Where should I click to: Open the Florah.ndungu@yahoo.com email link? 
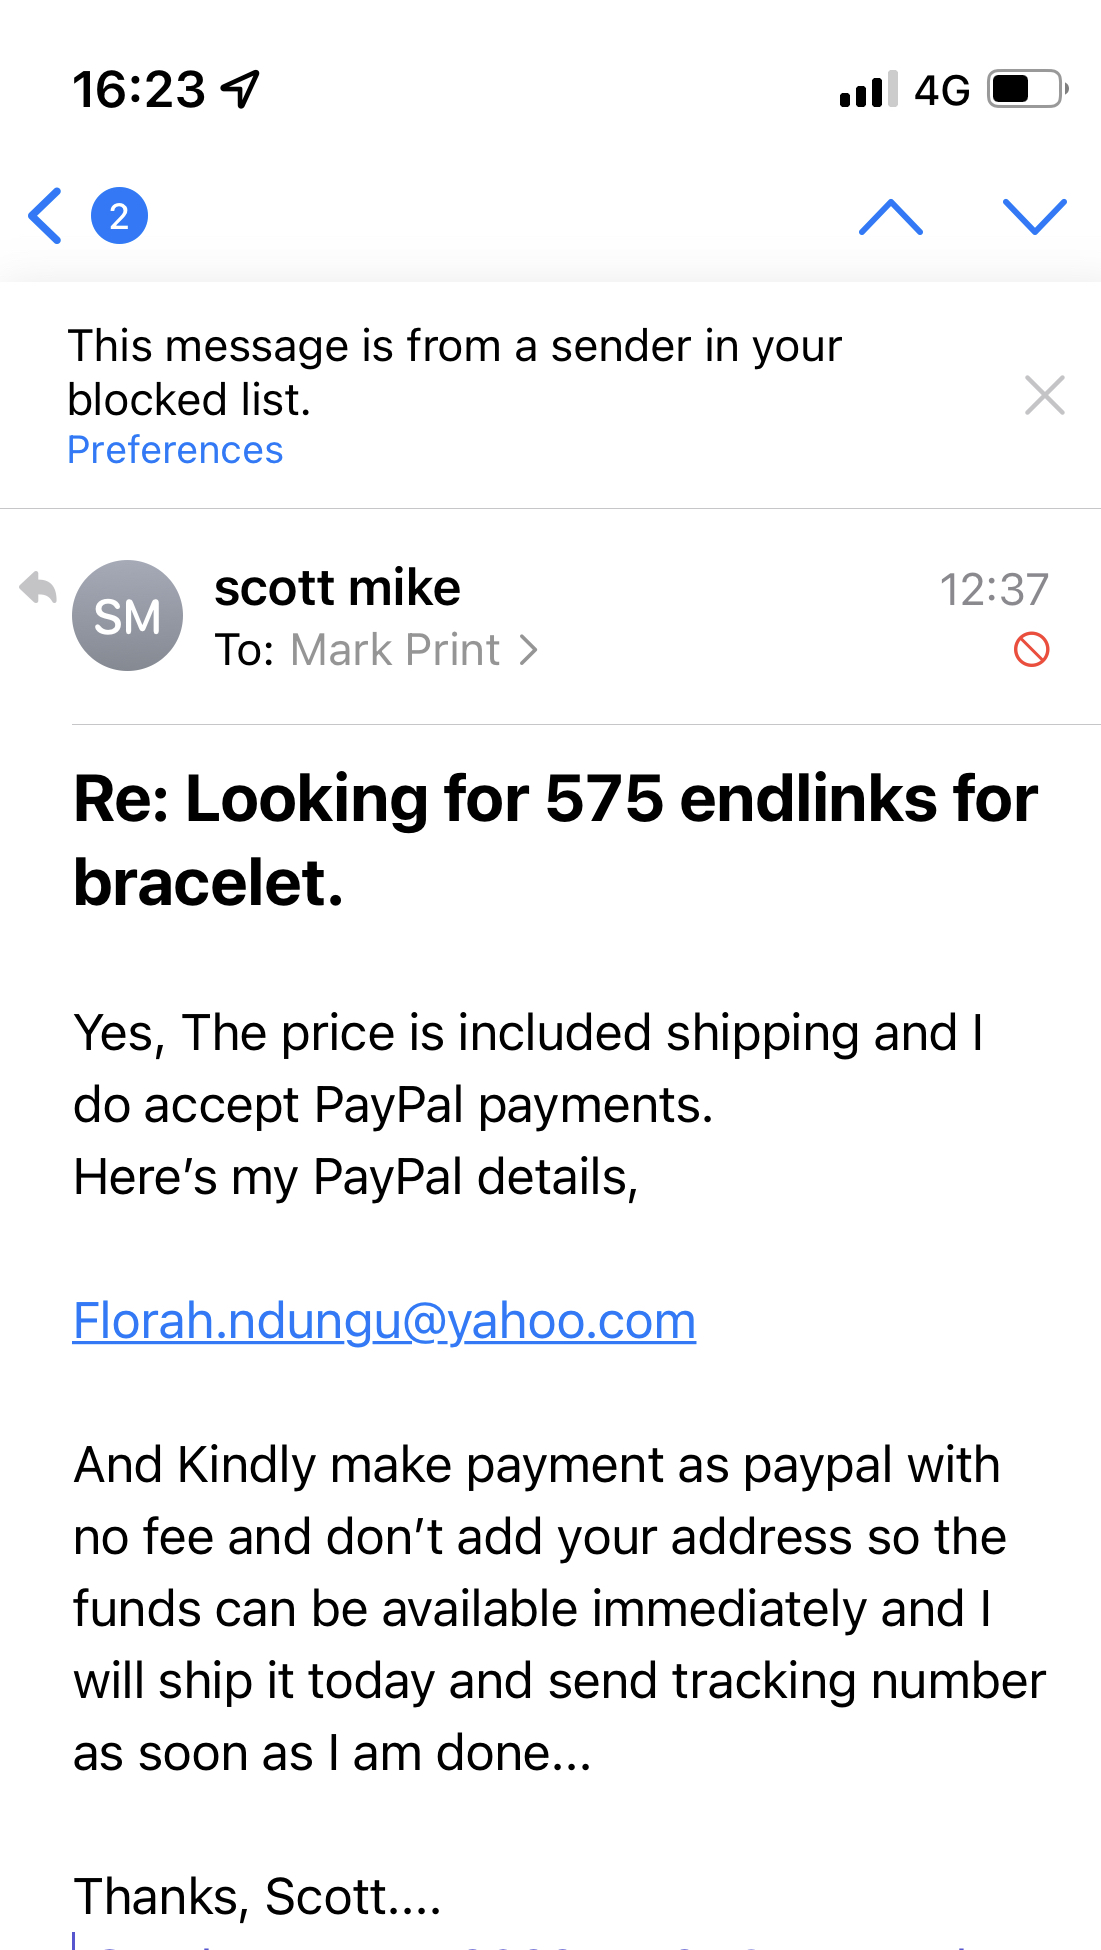point(384,1321)
